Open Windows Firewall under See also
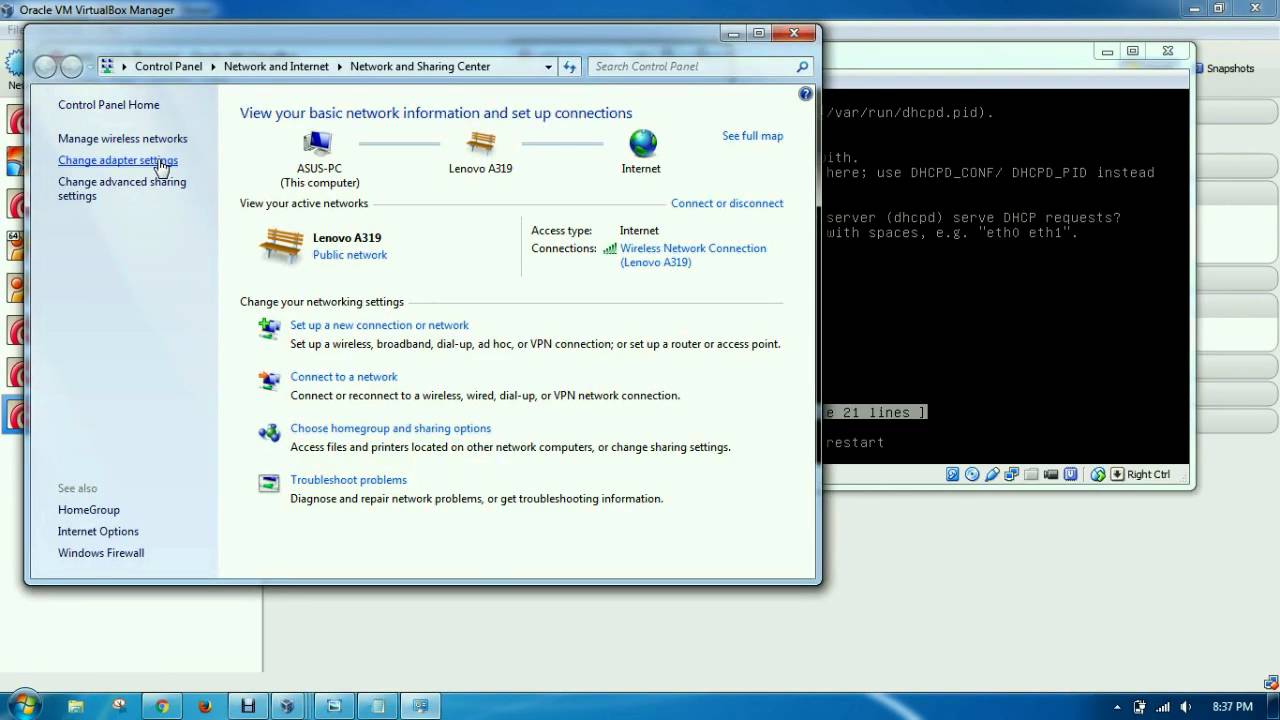This screenshot has height=720, width=1280. click(x=101, y=553)
